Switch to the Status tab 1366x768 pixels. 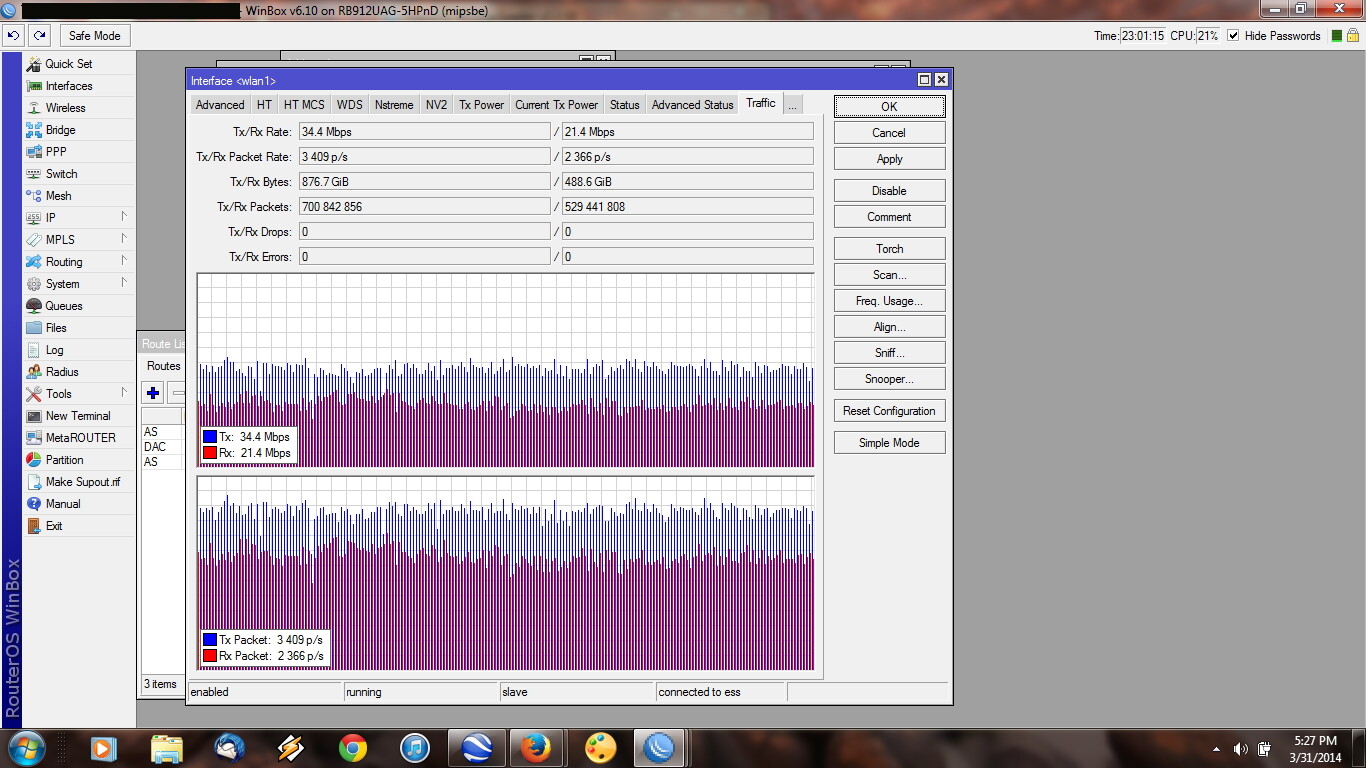(624, 105)
